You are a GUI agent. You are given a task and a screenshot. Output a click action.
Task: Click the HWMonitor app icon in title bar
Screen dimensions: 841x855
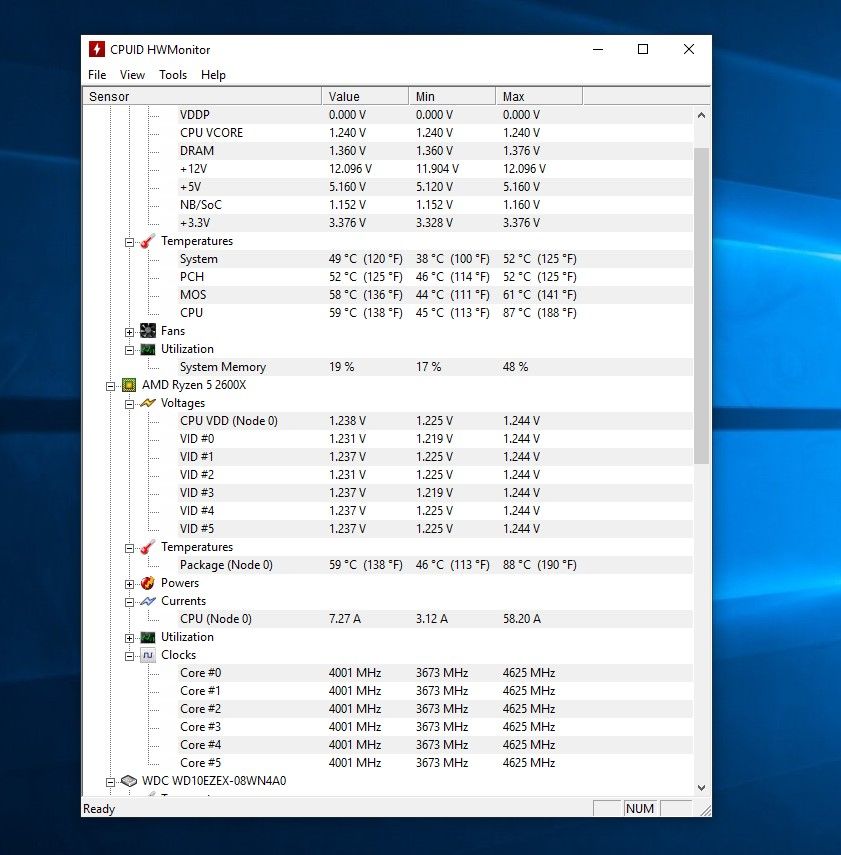pos(97,50)
